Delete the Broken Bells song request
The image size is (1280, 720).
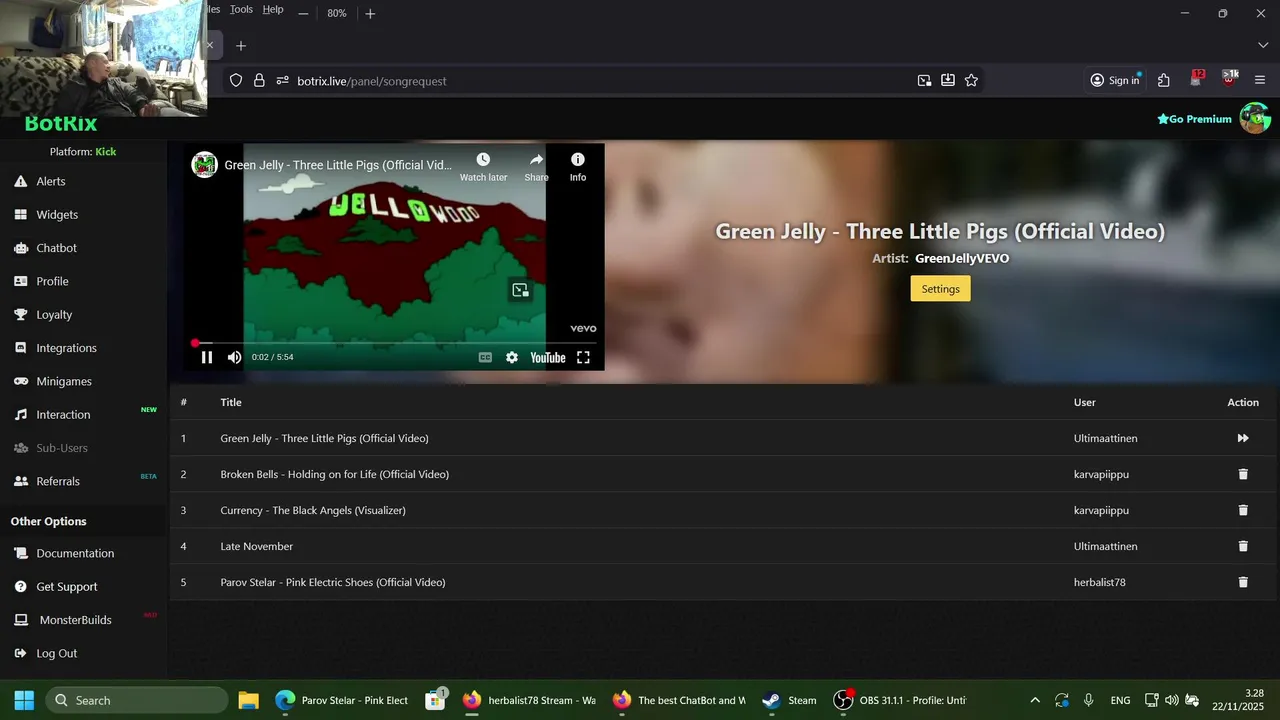pyautogui.click(x=1243, y=474)
